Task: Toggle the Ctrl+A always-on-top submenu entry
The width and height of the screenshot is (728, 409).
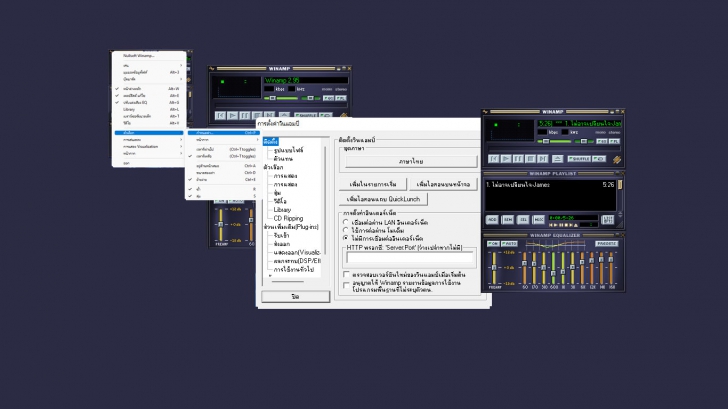Action: [x=223, y=166]
